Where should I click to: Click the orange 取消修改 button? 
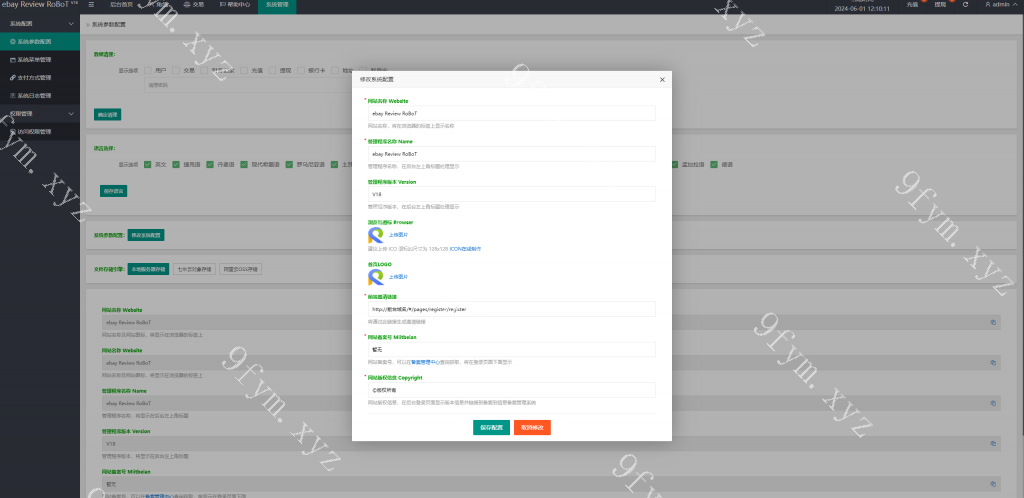(x=532, y=428)
